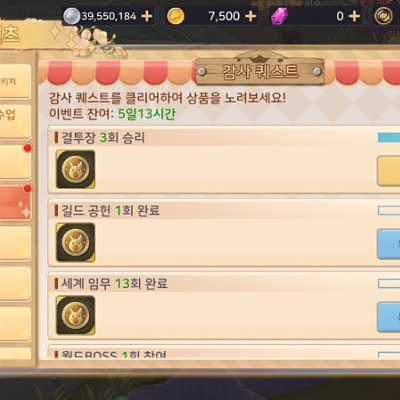Screen dimensions: 400x400
Task: Select the sidebar tab ending in 키지
Action: (x=14, y=81)
